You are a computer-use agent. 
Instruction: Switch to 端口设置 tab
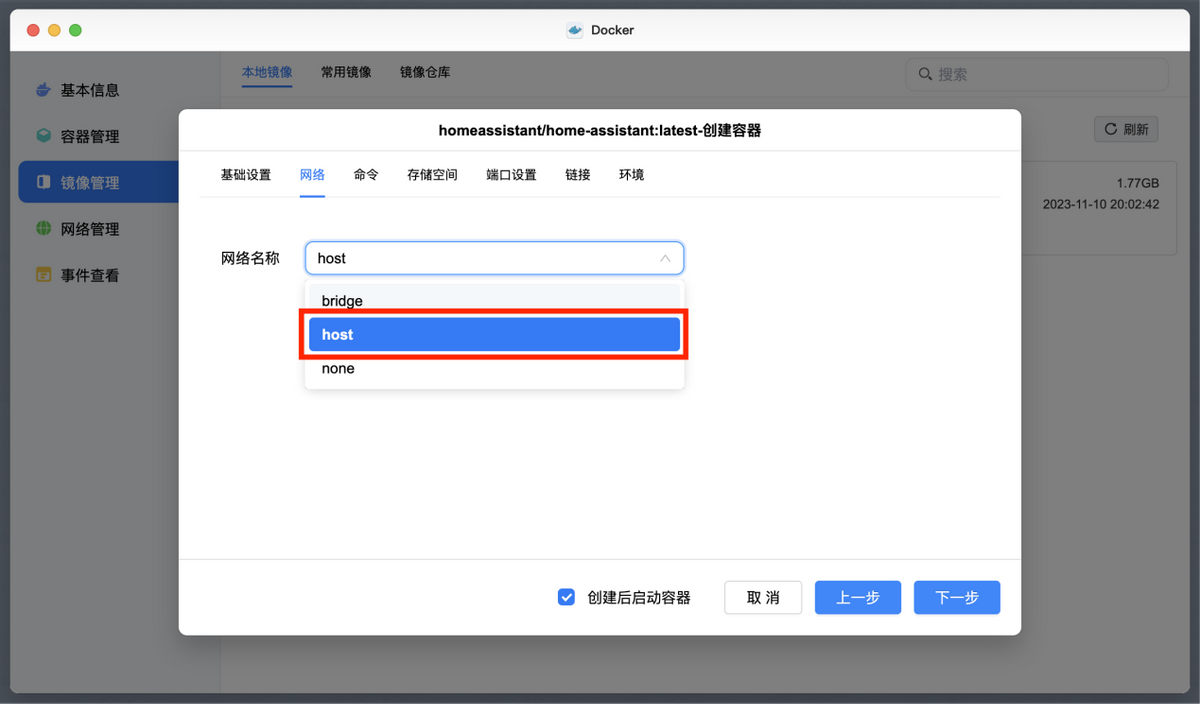tap(512, 175)
